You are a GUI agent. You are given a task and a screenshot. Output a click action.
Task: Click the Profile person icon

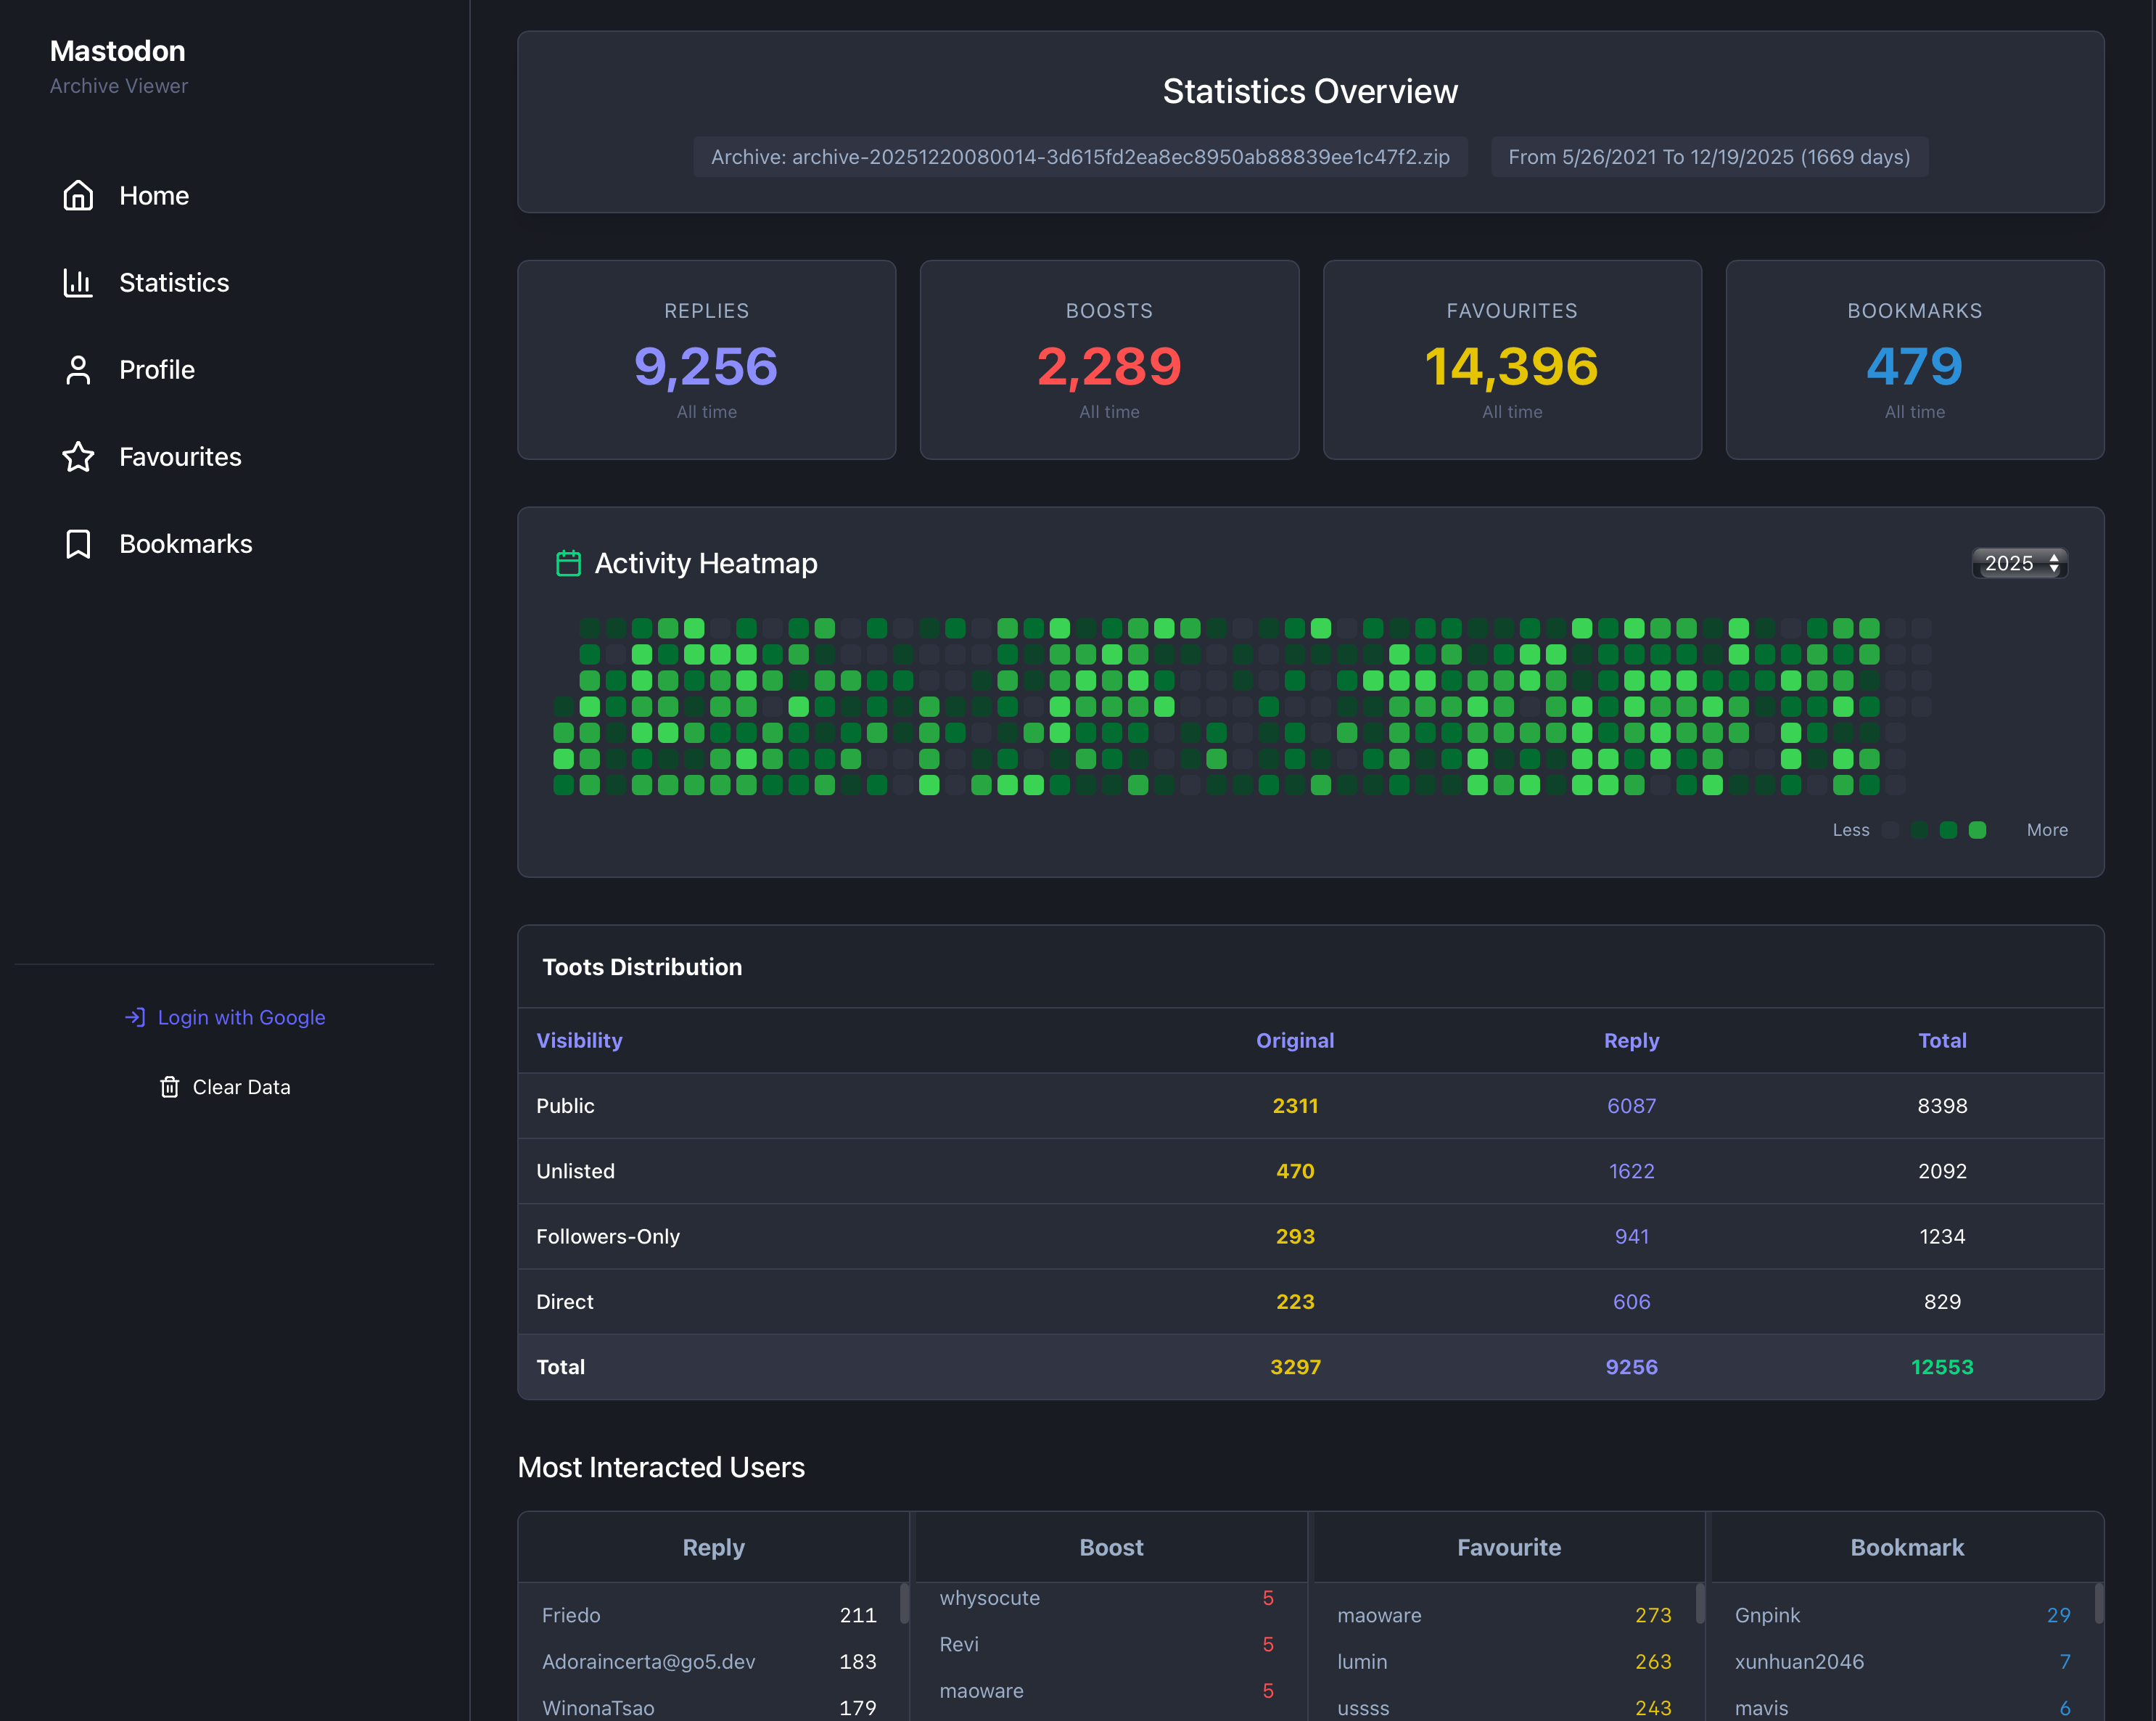78,370
